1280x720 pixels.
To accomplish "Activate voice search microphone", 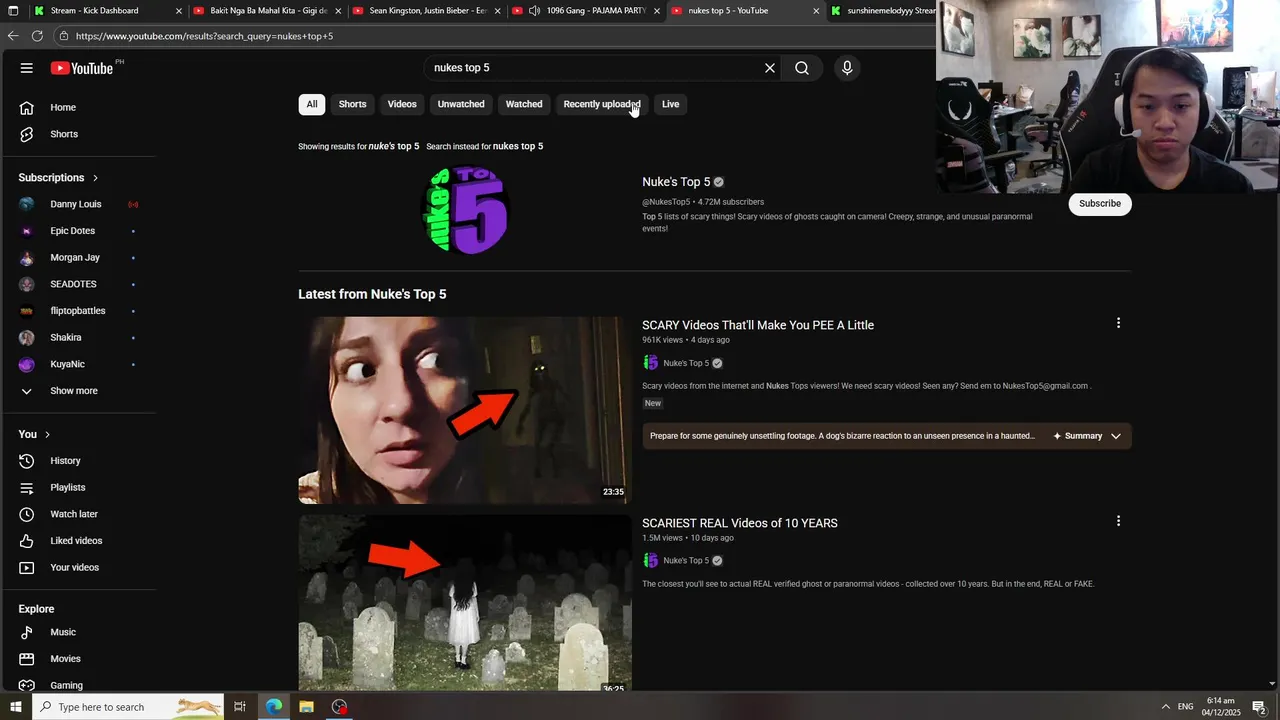I will 847,68.
